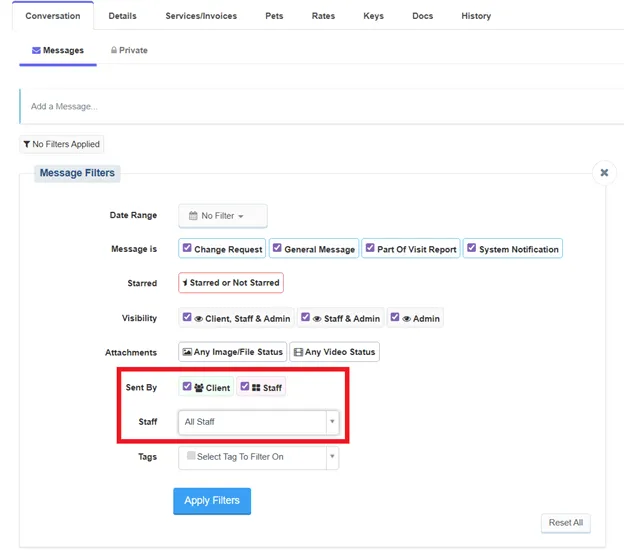Click the Starred label
This screenshot has height=553, width=624.
[x=142, y=283]
